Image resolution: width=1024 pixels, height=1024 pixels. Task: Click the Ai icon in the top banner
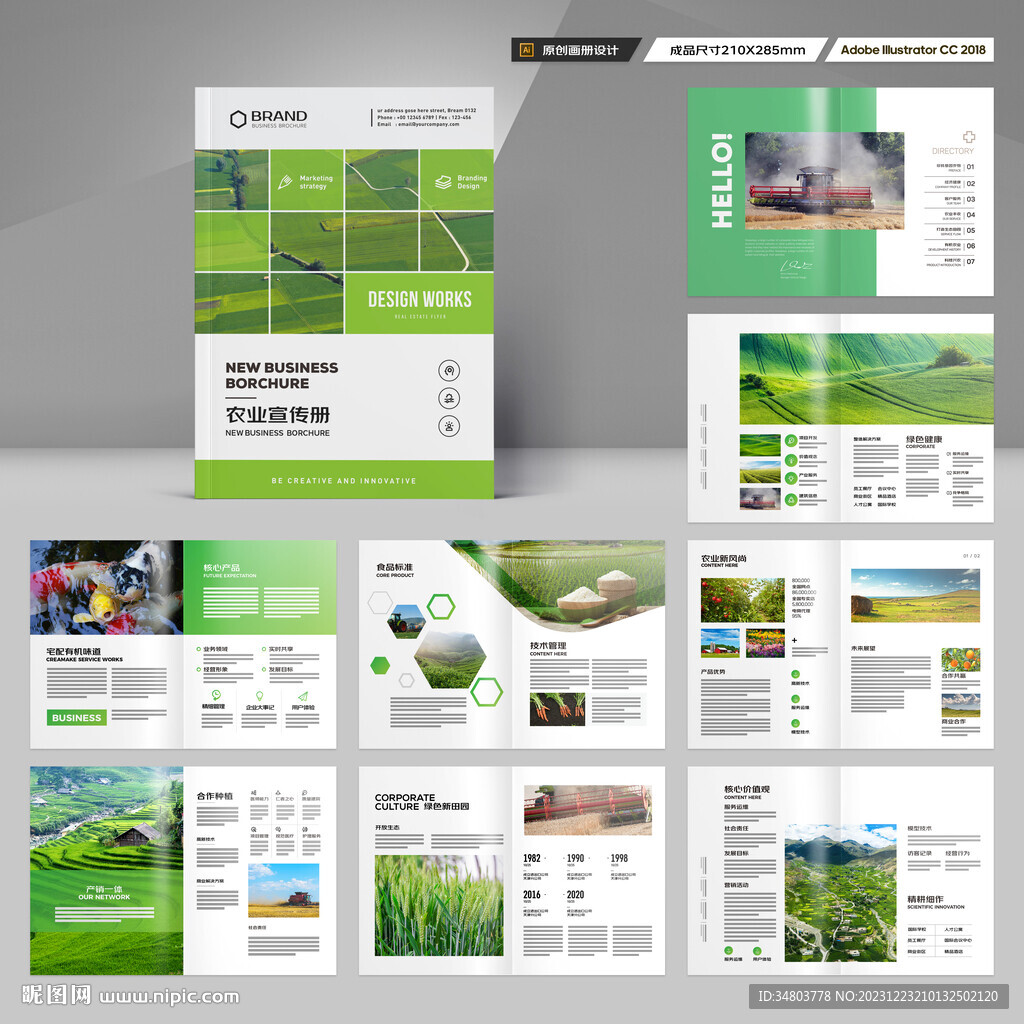[526, 50]
